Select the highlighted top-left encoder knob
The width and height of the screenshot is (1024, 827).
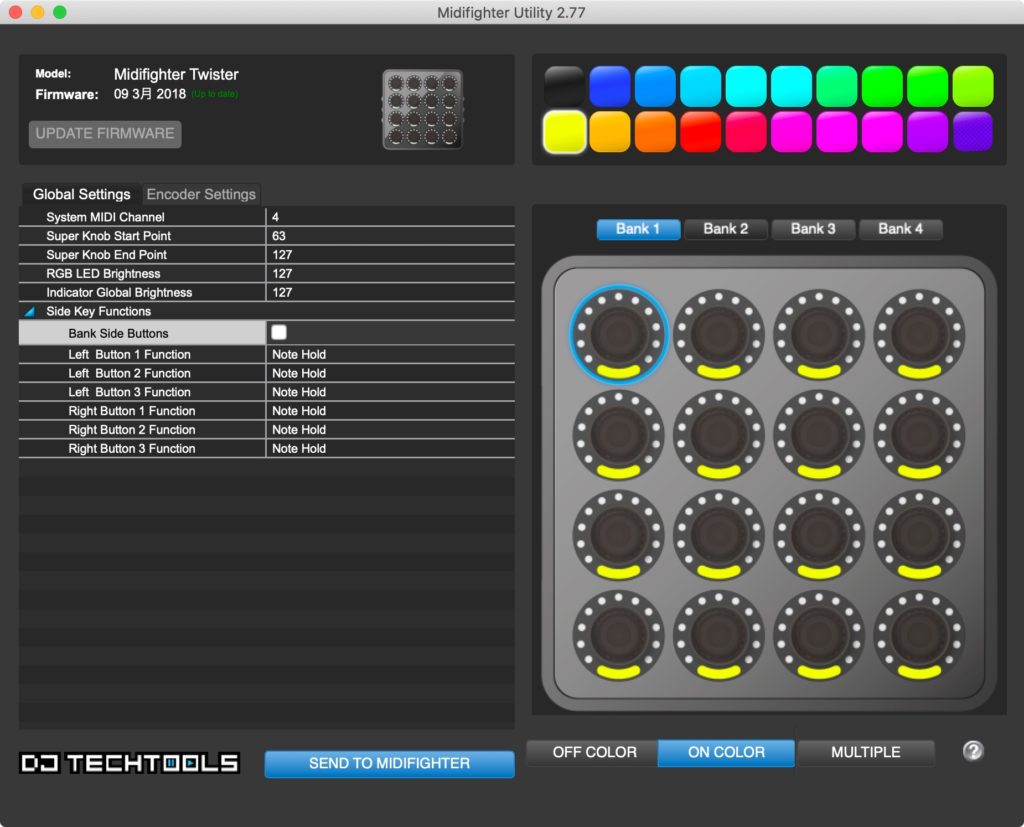(x=618, y=334)
